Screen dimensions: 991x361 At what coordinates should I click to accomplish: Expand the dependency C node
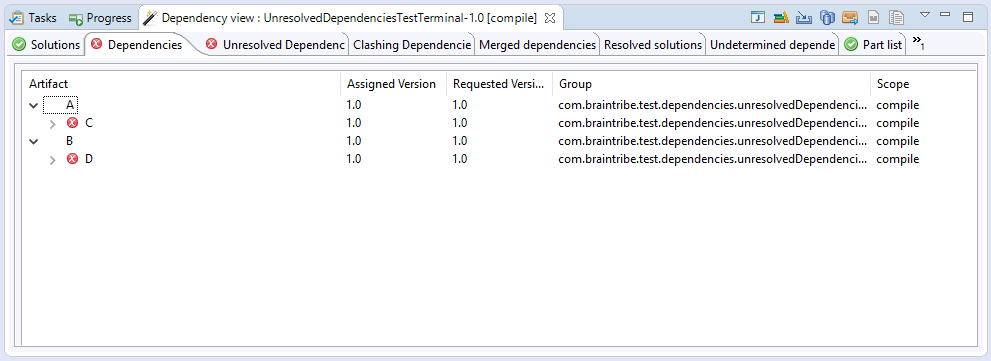(x=53, y=123)
